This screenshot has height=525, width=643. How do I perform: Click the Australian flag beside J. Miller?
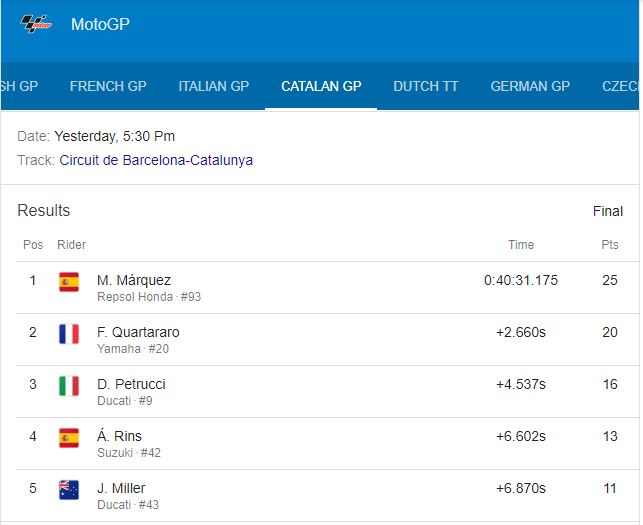click(69, 490)
